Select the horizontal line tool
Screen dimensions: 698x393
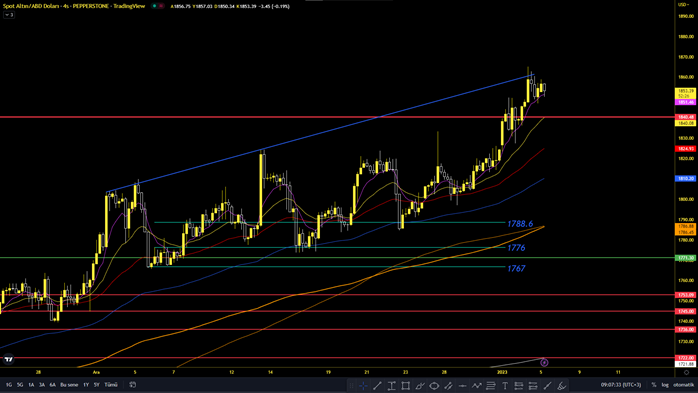463,385
